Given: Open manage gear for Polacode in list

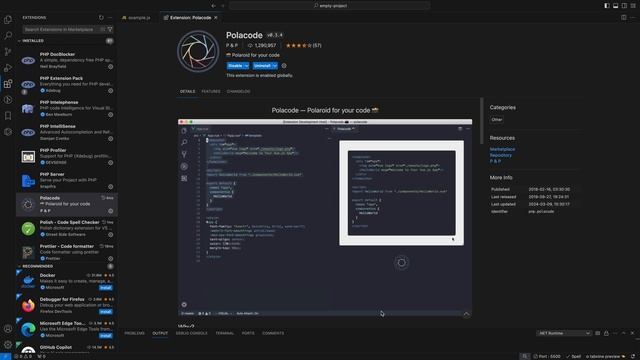Looking at the screenshot, I should (110, 211).
